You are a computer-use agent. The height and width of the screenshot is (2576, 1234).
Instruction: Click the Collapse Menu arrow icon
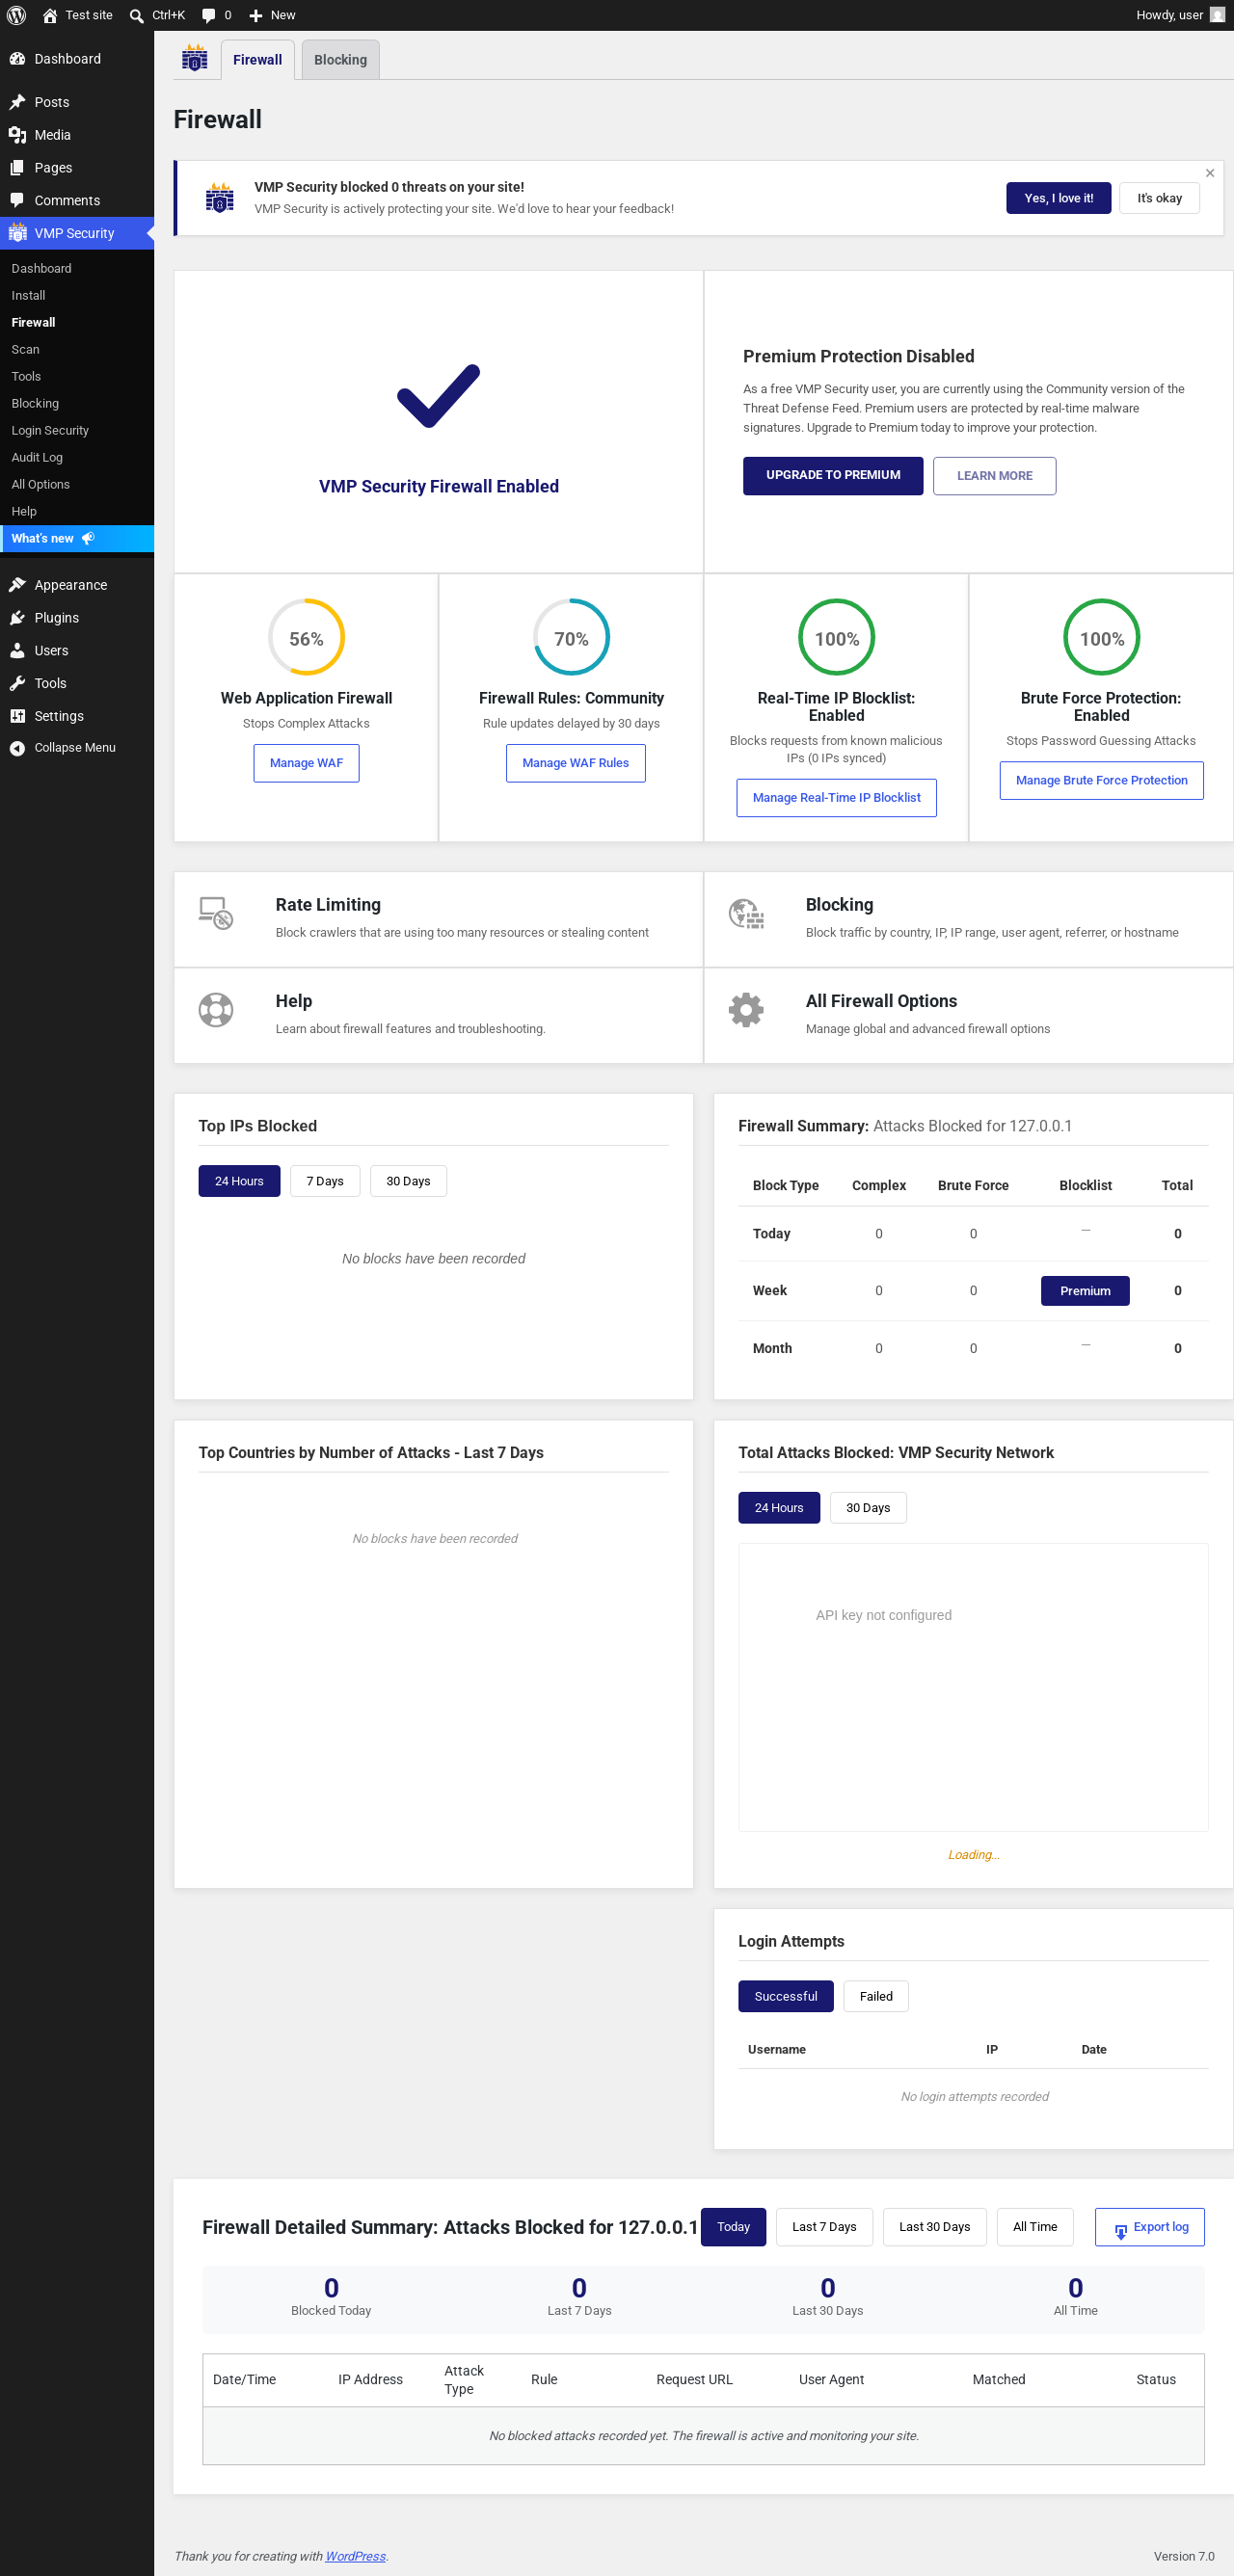17,748
